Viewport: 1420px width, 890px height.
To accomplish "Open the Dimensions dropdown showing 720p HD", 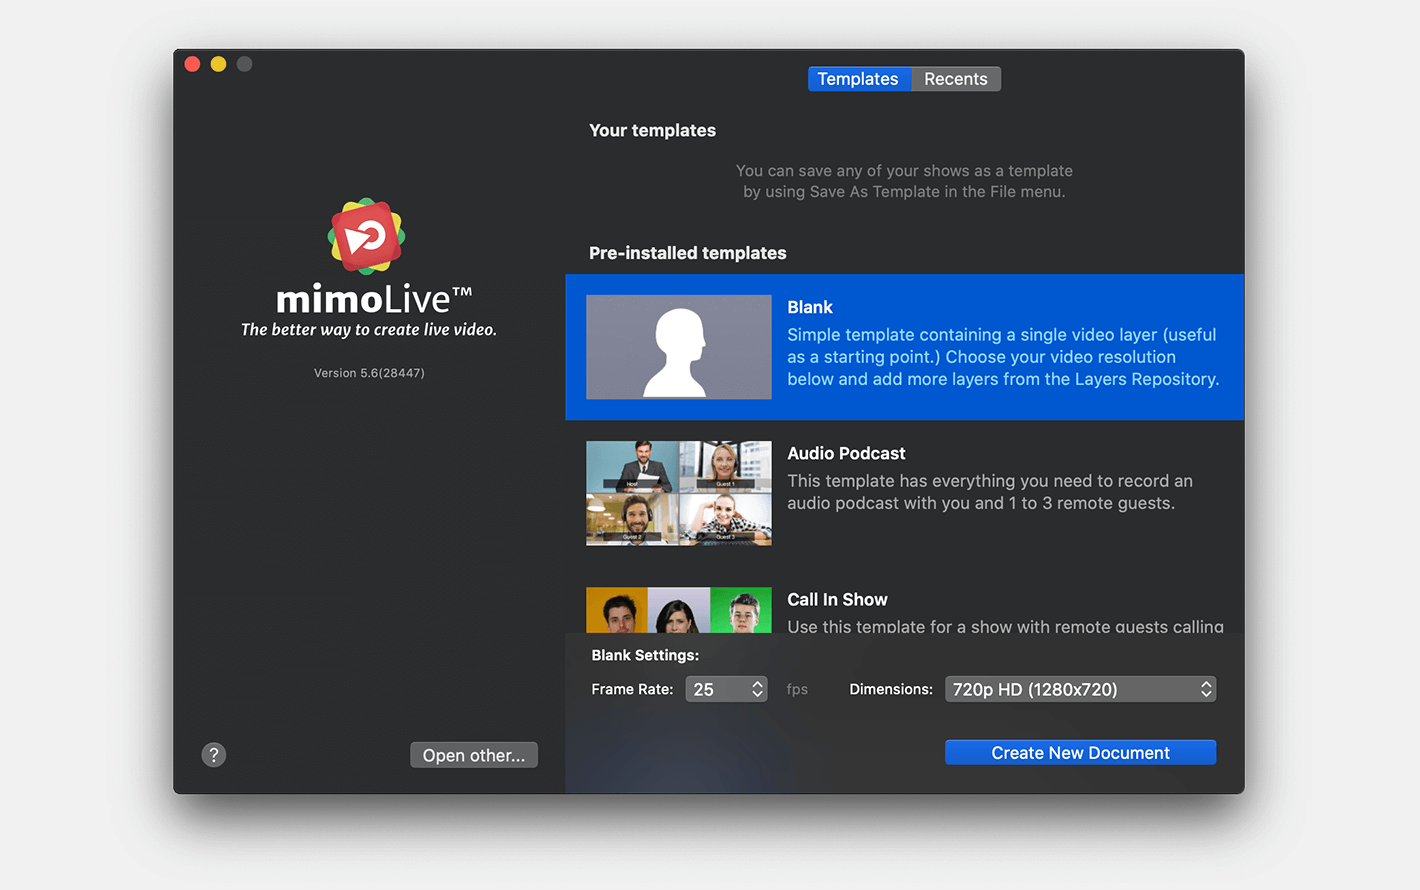I will pyautogui.click(x=1080, y=689).
